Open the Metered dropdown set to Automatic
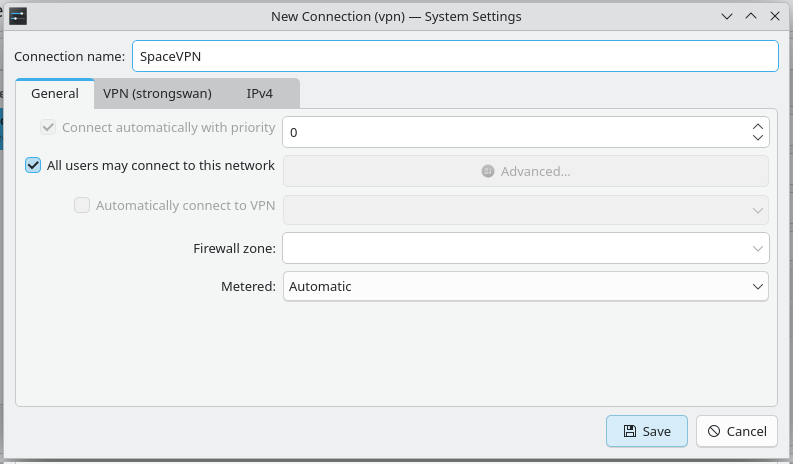This screenshot has width=793, height=464. click(526, 286)
